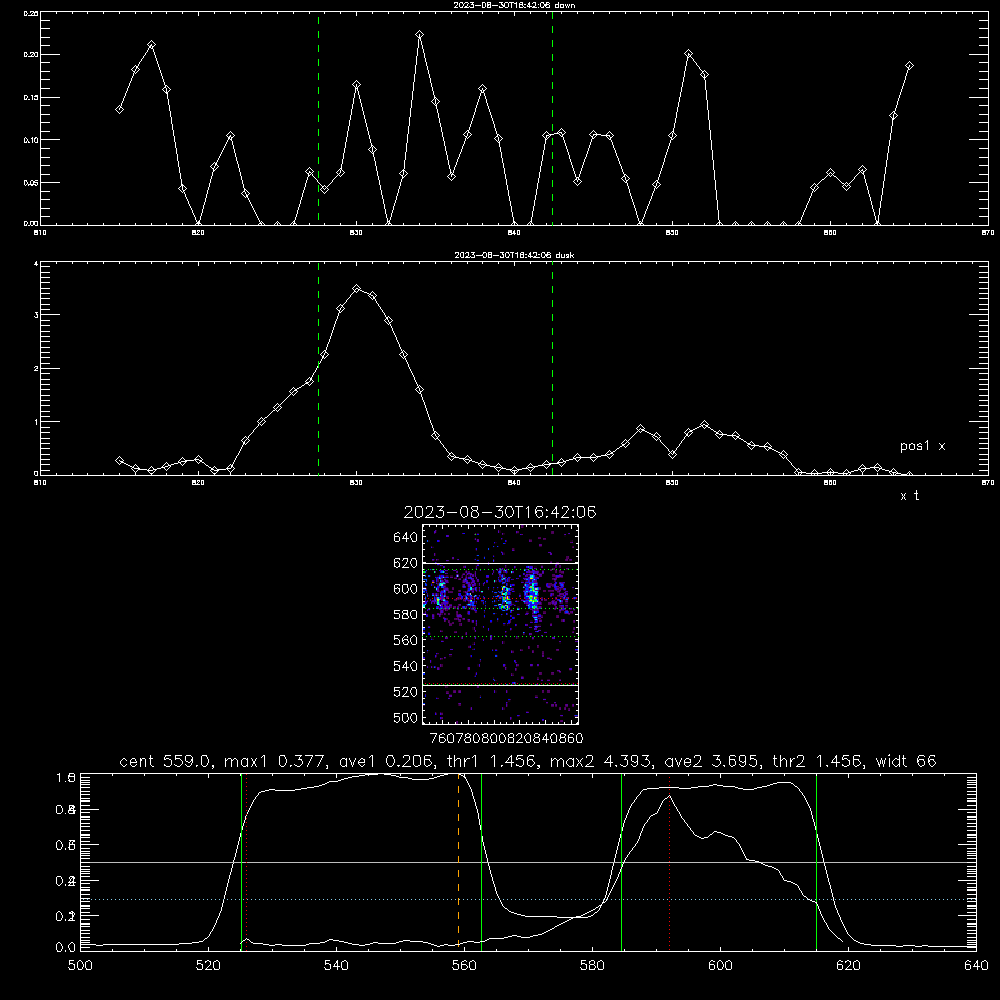1000x1000 pixels.
Task: Click the dawn plot y-axis label 0.20
Action: tap(31, 55)
